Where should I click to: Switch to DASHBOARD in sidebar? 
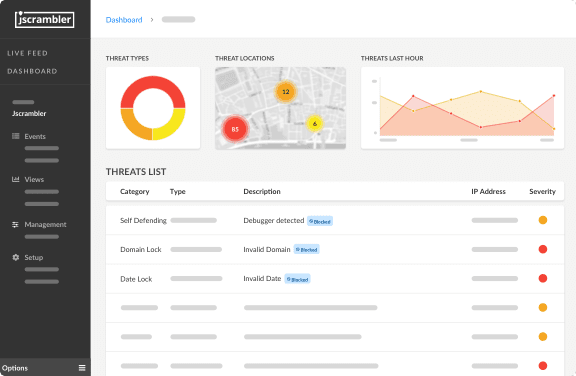(x=32, y=71)
